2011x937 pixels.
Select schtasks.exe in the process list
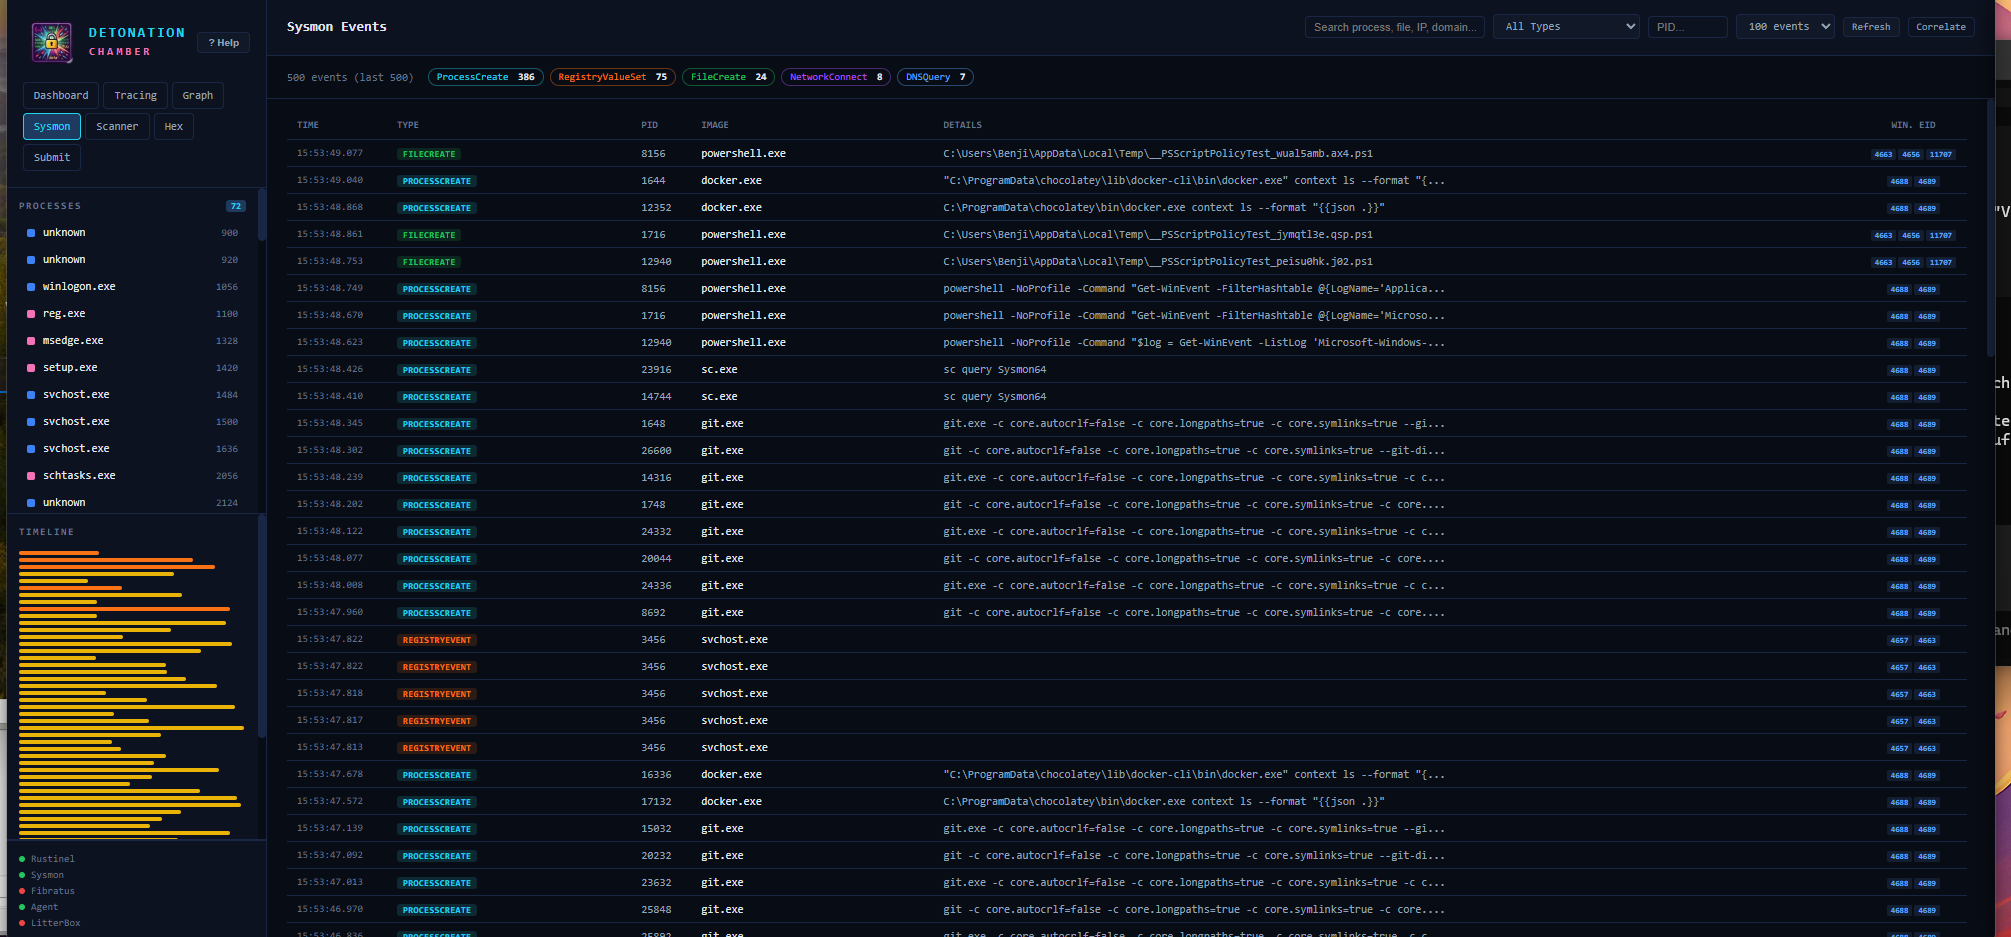132,476
